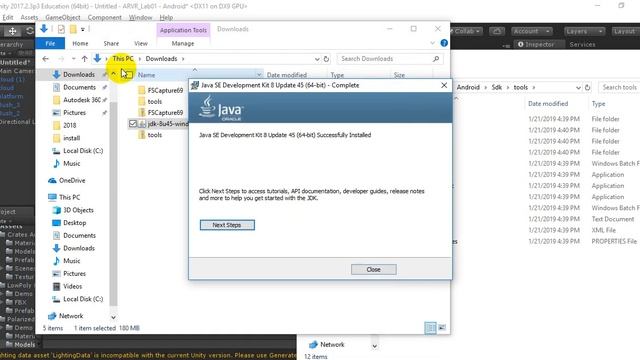Open Unity Window menu
The width and height of the screenshot is (640, 360).
click(x=140, y=18)
